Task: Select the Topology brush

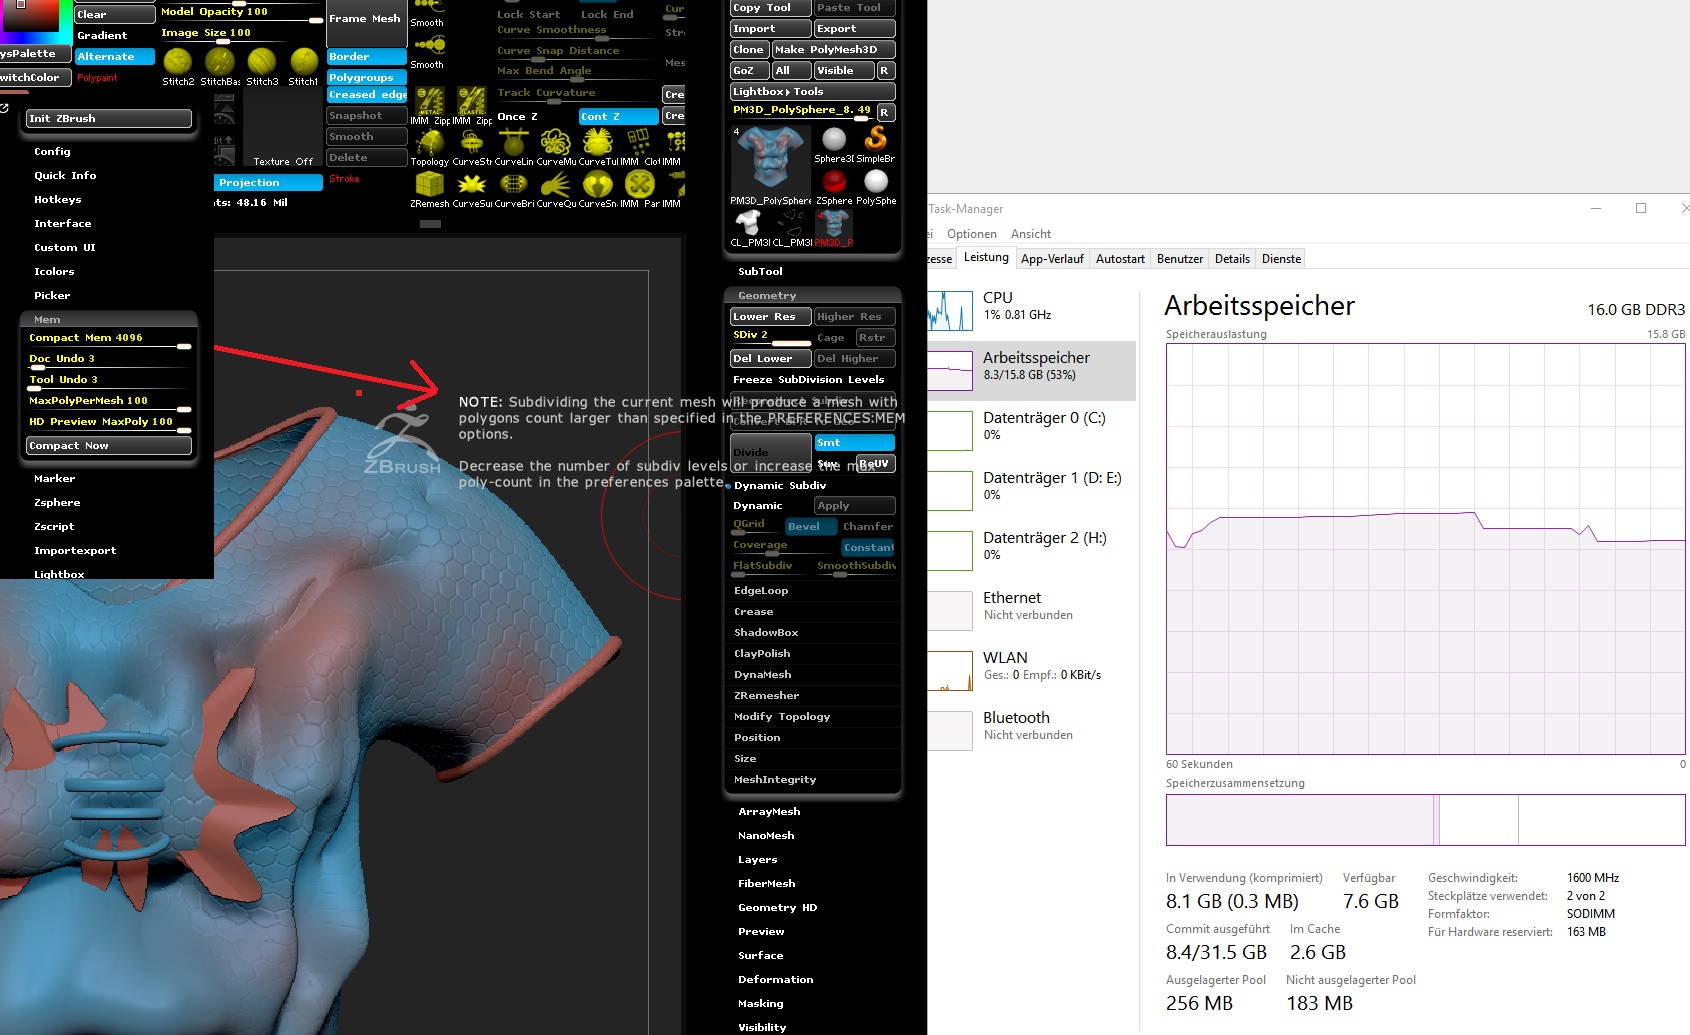Action: click(x=430, y=142)
